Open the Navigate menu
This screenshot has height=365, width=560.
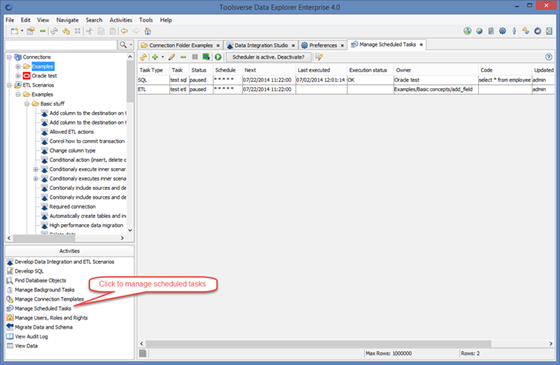(x=68, y=20)
